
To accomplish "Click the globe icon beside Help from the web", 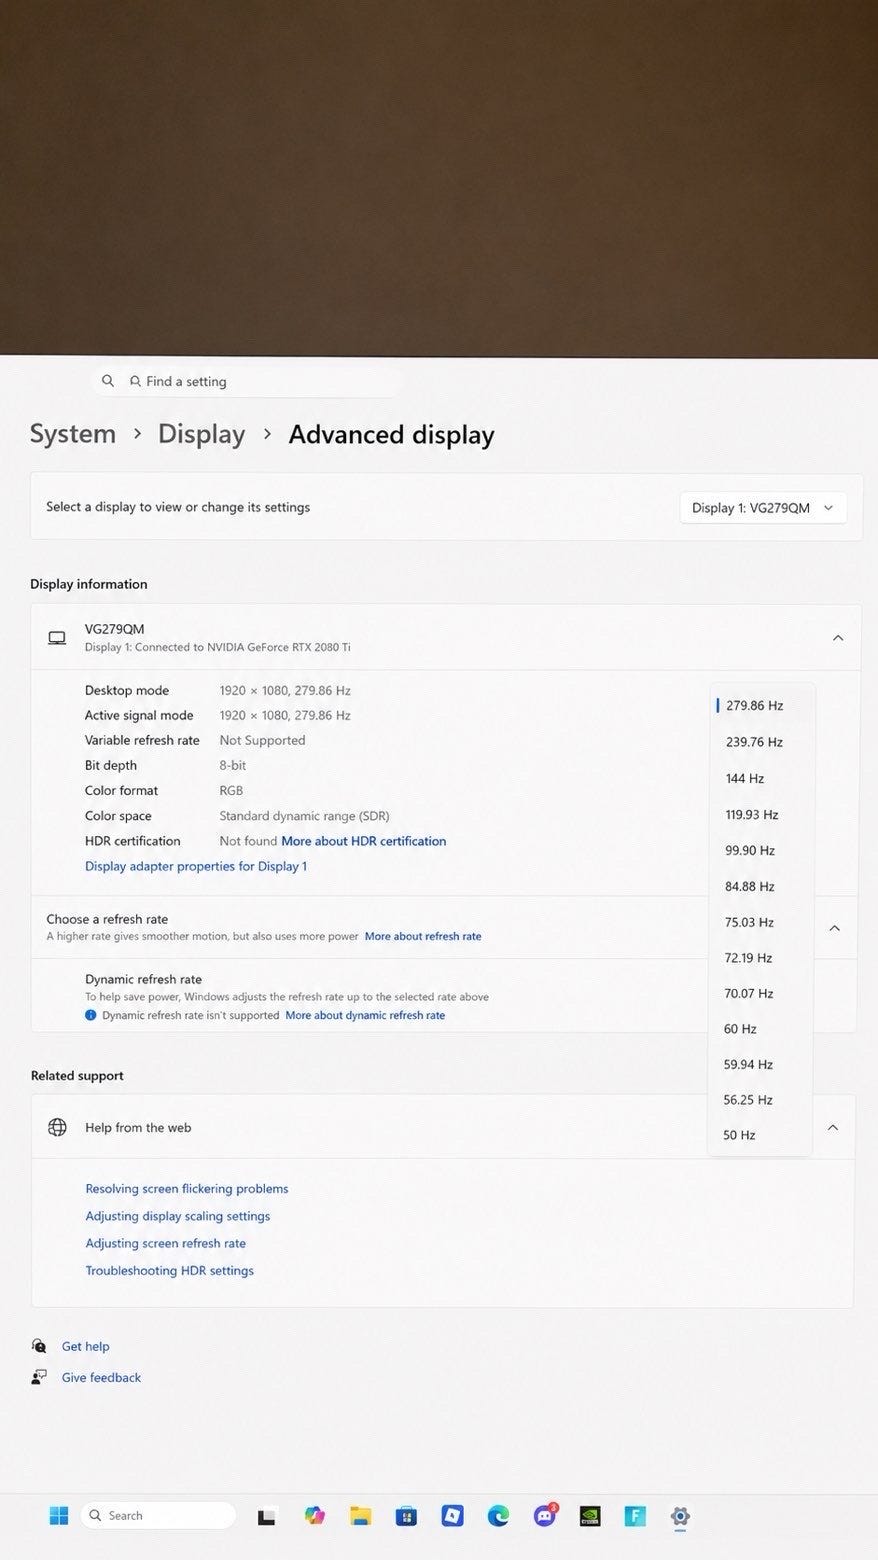I will [x=57, y=1127].
